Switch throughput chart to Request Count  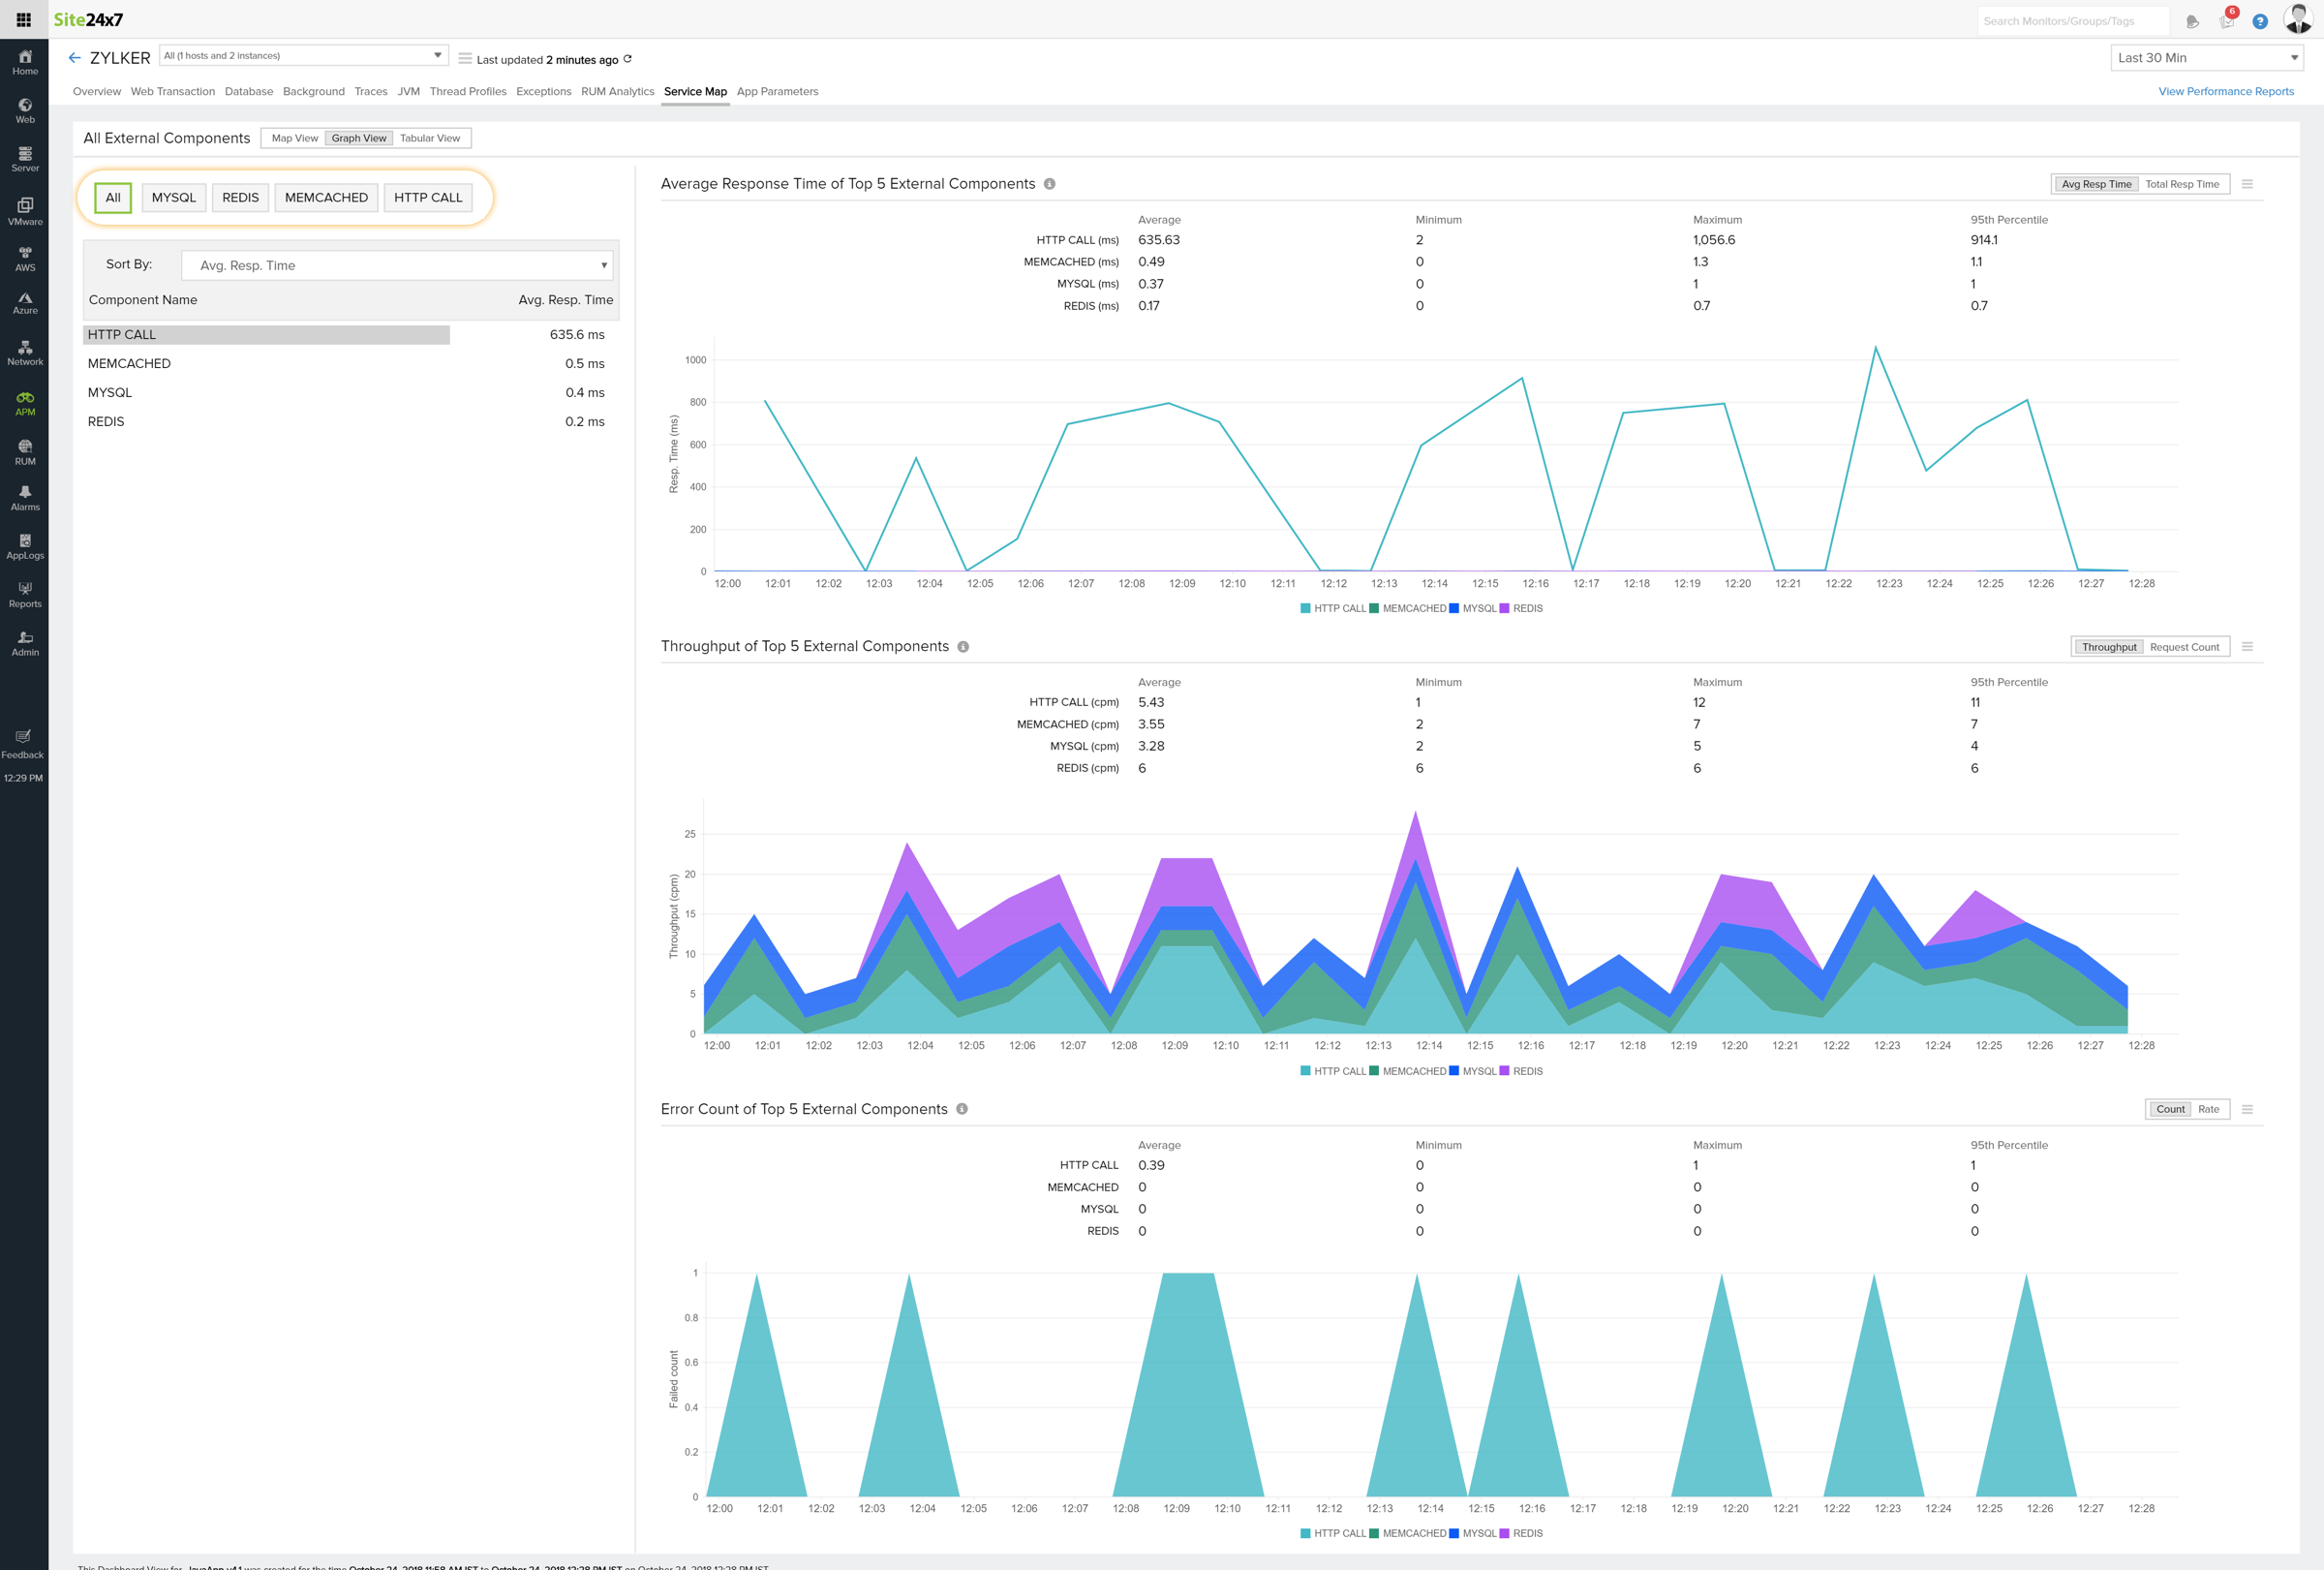tap(2185, 647)
